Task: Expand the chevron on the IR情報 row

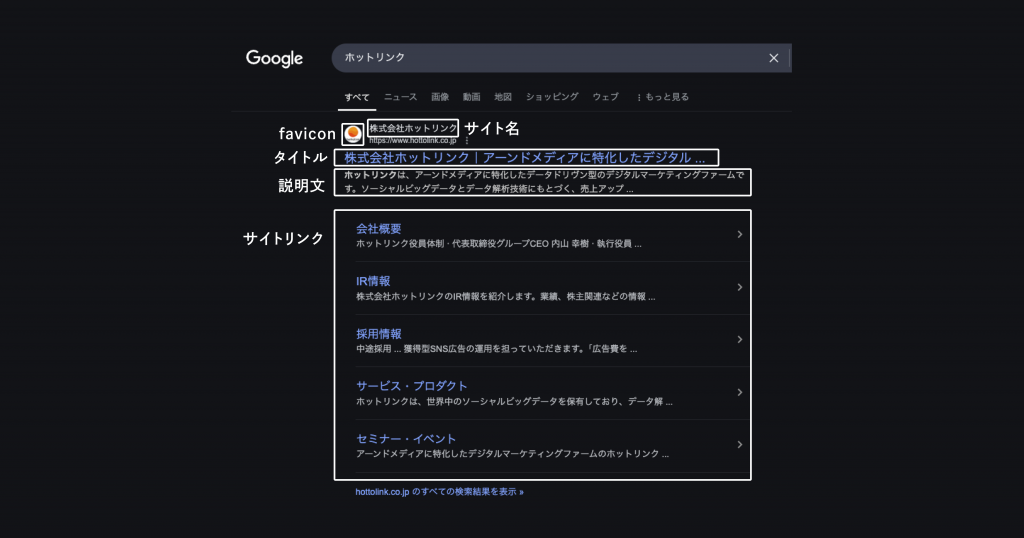Action: [x=739, y=287]
